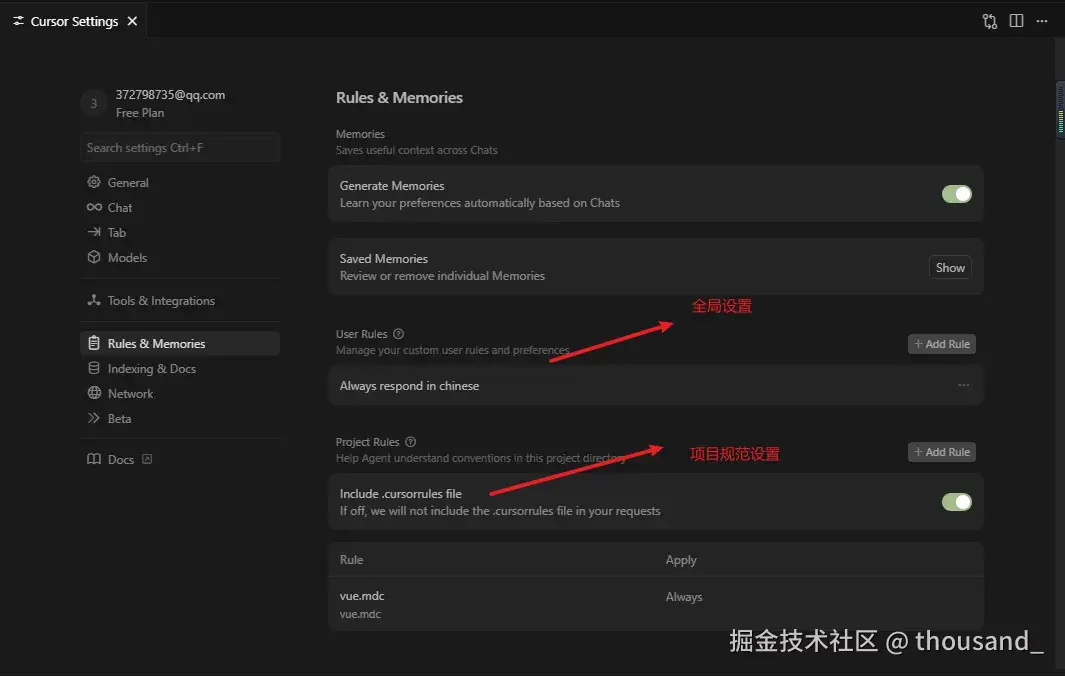Click the Beta double-chevron icon

pos(94,418)
